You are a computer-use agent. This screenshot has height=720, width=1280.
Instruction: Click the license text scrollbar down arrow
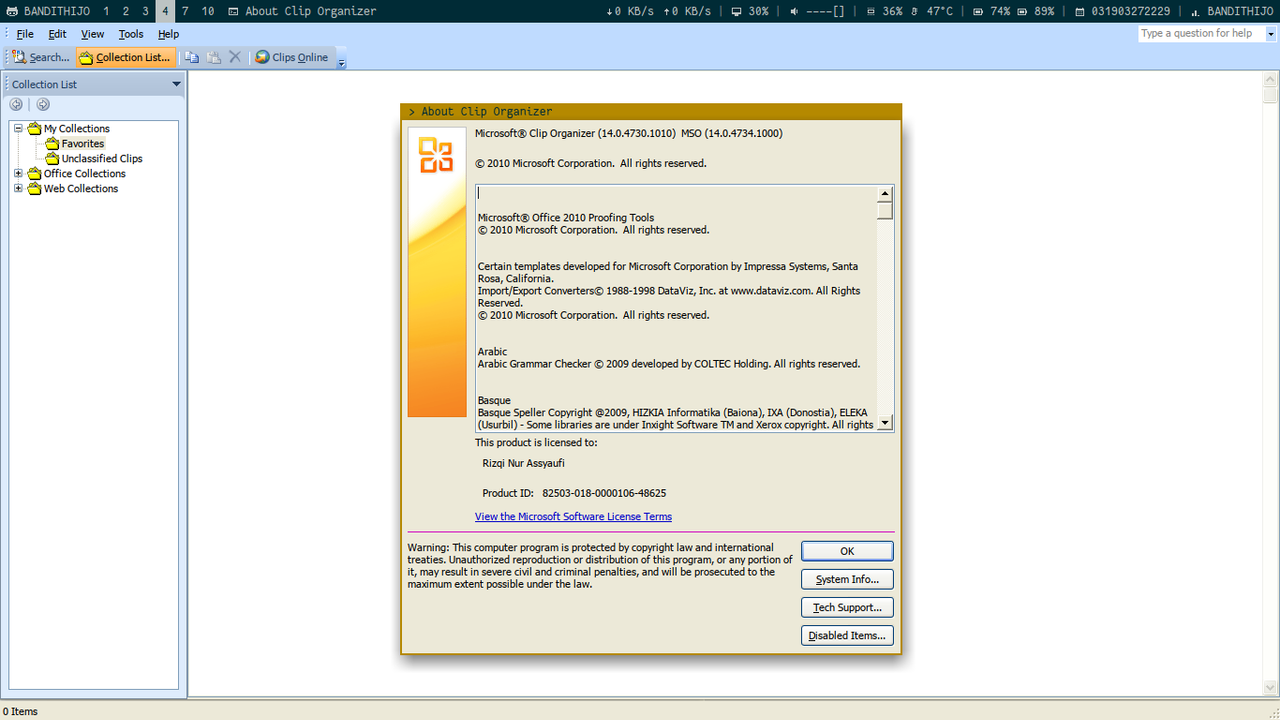[x=884, y=423]
